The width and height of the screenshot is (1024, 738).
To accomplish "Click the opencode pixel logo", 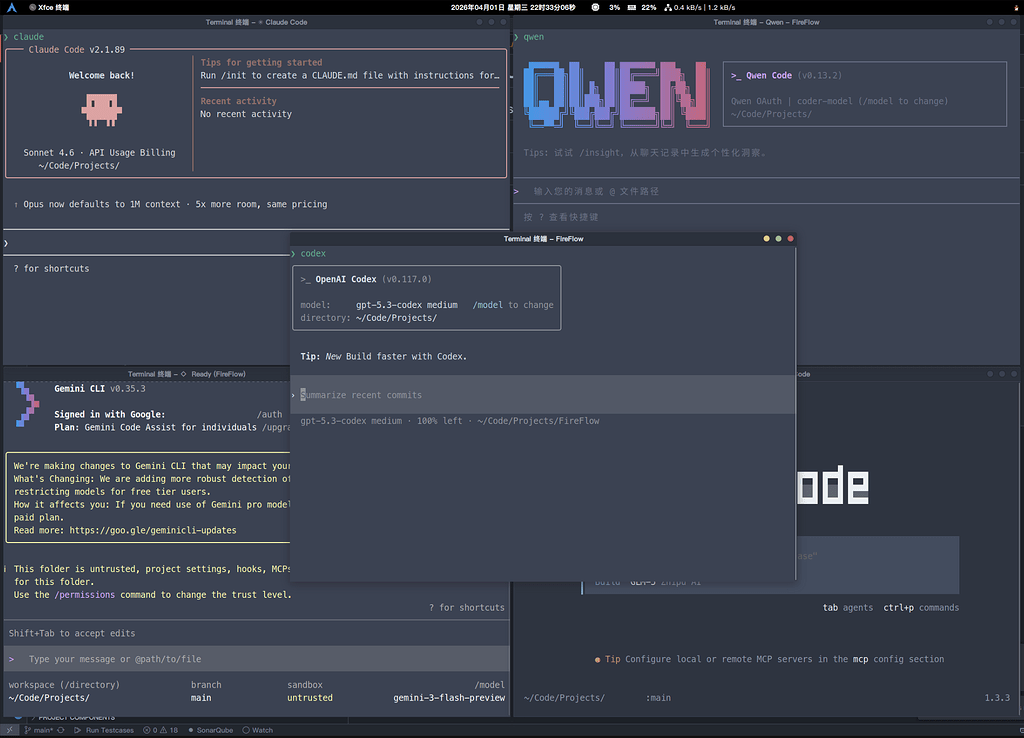I will click(x=833, y=485).
